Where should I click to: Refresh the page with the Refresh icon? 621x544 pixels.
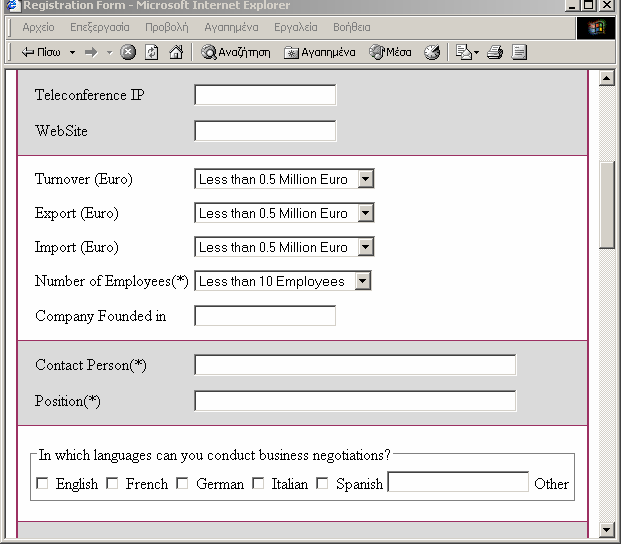(x=152, y=52)
